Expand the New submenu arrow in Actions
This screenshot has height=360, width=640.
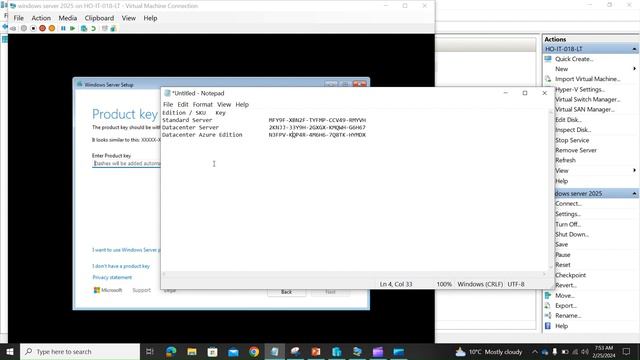(634, 69)
